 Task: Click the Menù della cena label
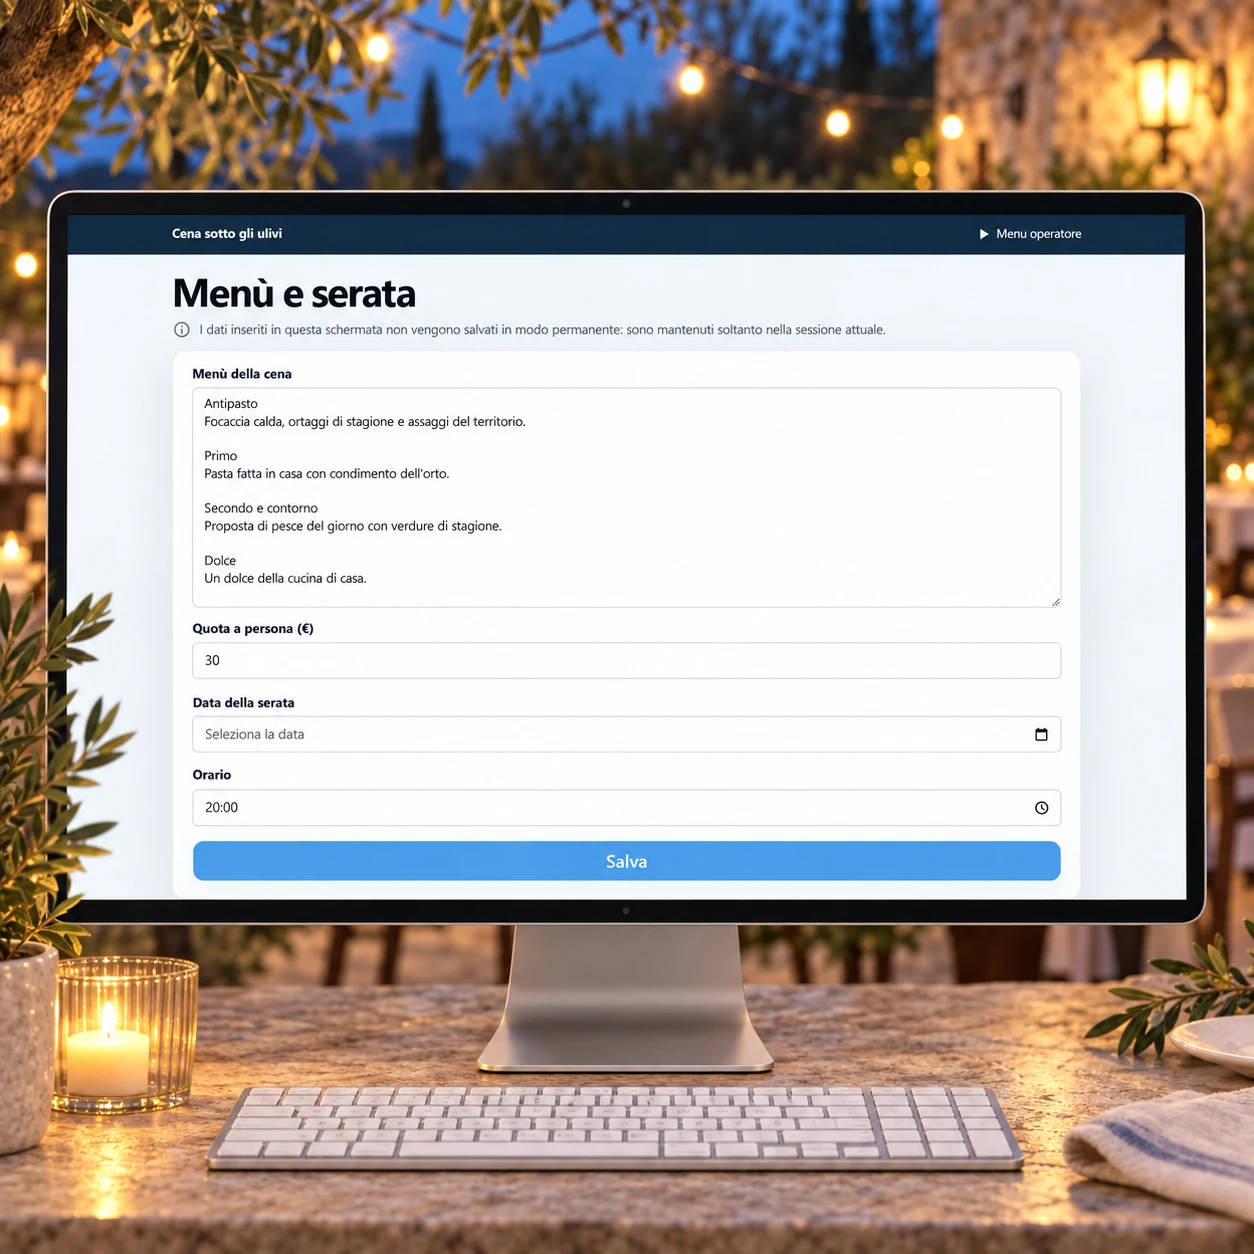point(242,374)
